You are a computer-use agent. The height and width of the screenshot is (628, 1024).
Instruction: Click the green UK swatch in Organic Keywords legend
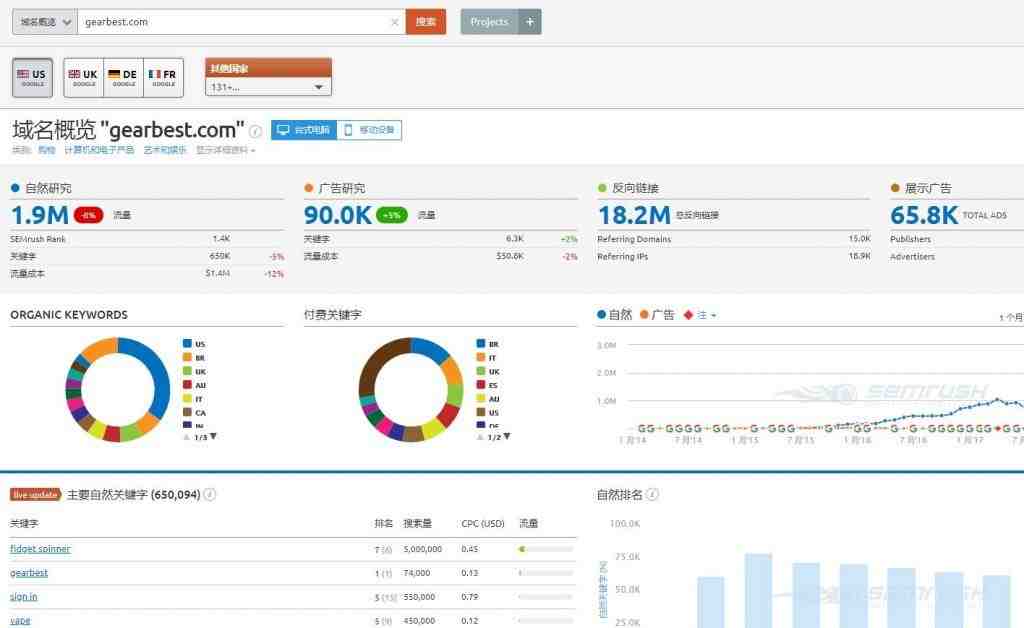[187, 371]
